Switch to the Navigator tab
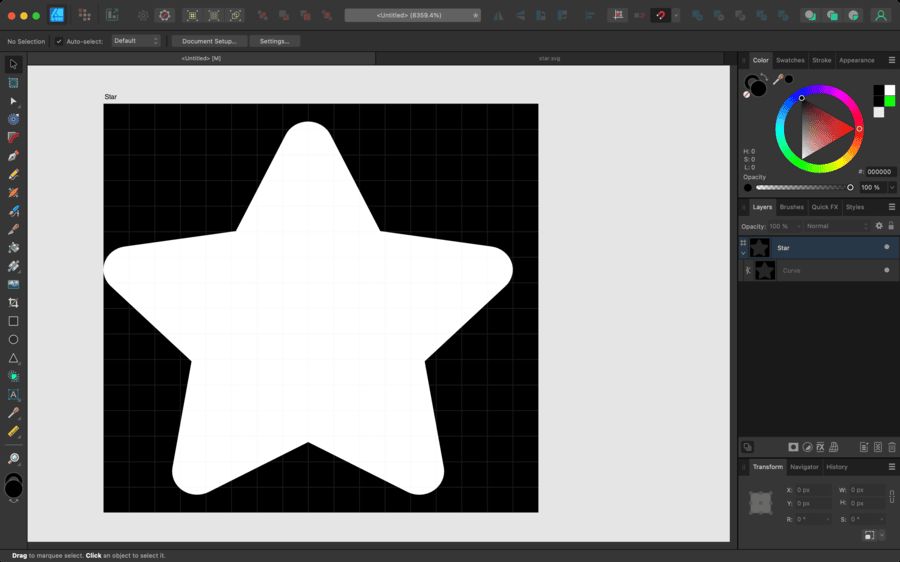 [x=804, y=467]
